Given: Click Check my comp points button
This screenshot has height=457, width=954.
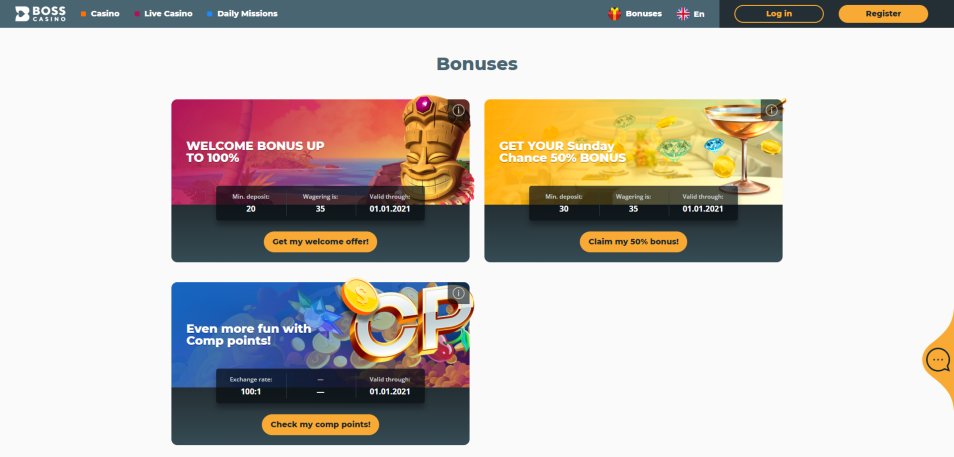Looking at the screenshot, I should [321, 425].
